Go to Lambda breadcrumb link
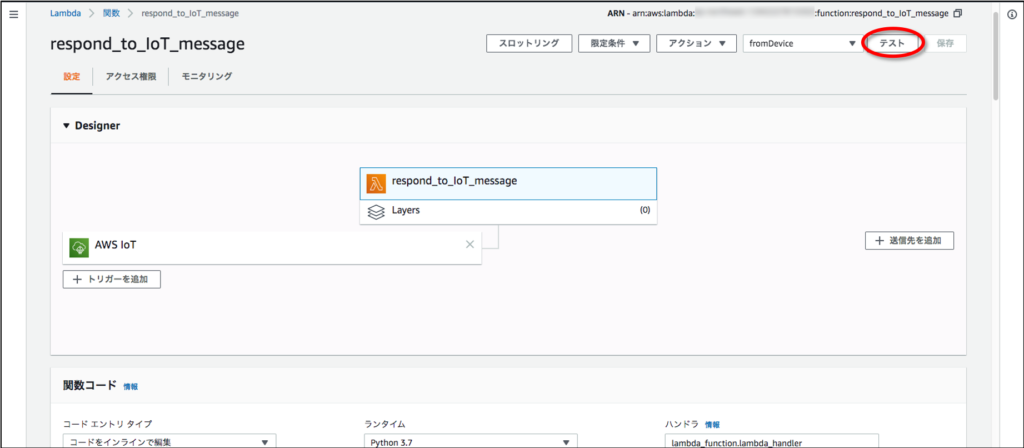Image resolution: width=1024 pixels, height=448 pixels. coord(65,14)
